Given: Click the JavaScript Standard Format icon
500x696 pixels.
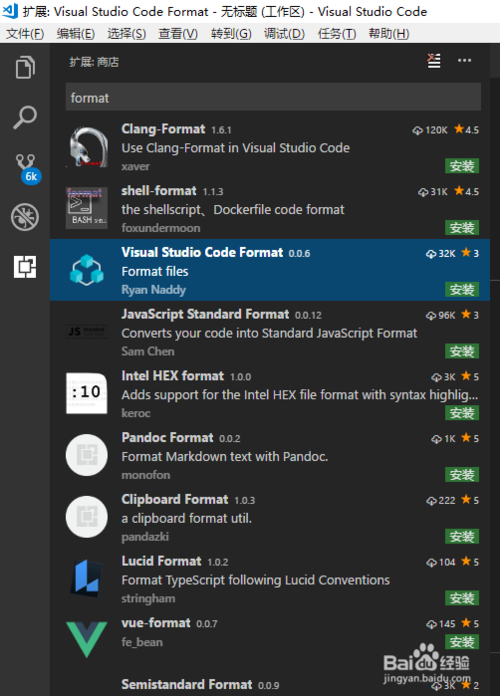Looking at the screenshot, I should click(x=87, y=331).
